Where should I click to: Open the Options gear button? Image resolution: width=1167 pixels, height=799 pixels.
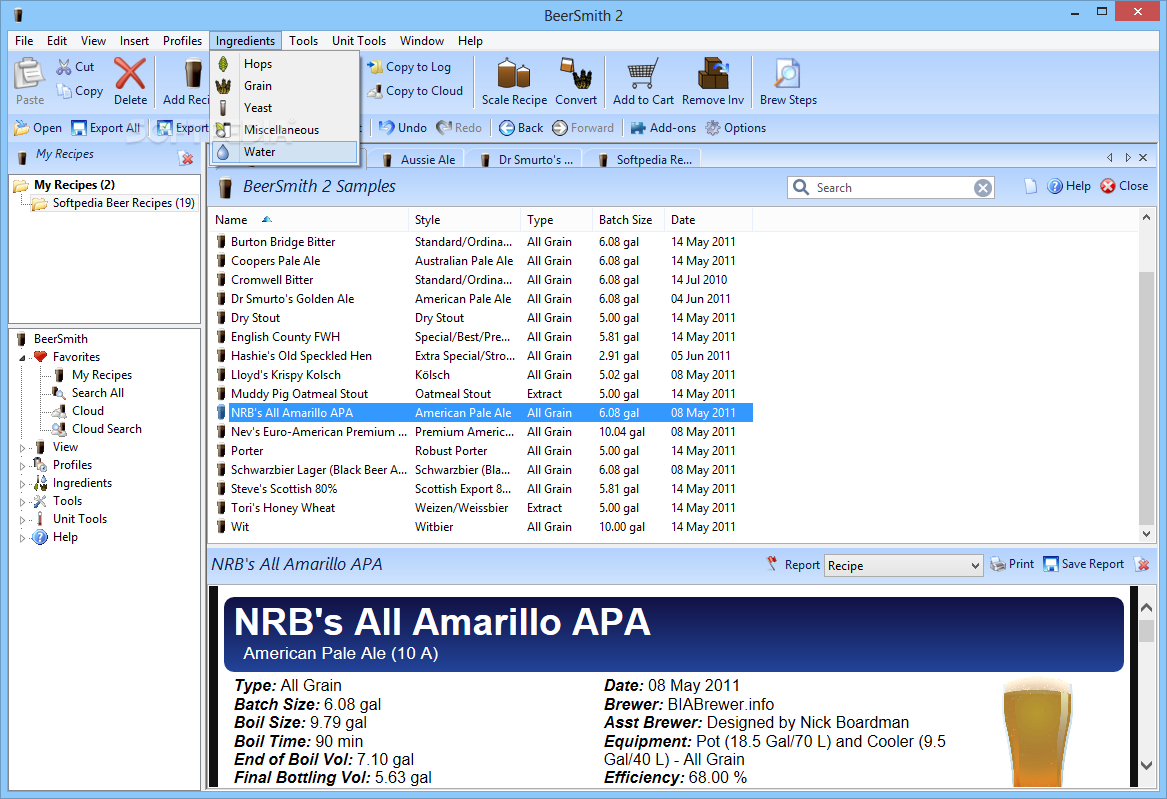(735, 128)
